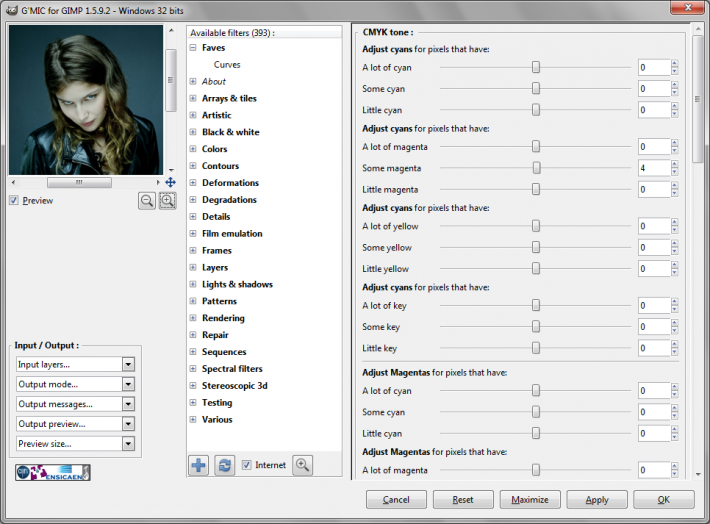Screen dimensions: 710x524
Task: Click the Some magenta value field showing 4
Action: 654,168
